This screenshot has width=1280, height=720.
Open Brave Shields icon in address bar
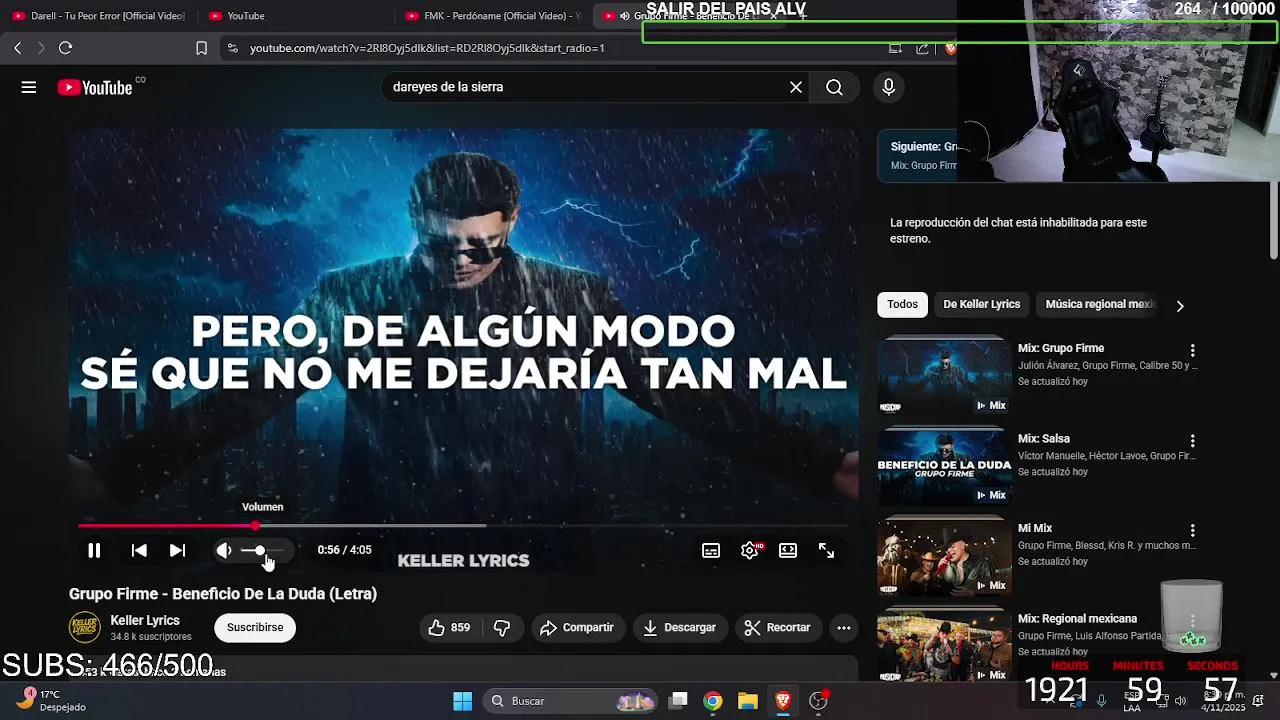(x=950, y=48)
